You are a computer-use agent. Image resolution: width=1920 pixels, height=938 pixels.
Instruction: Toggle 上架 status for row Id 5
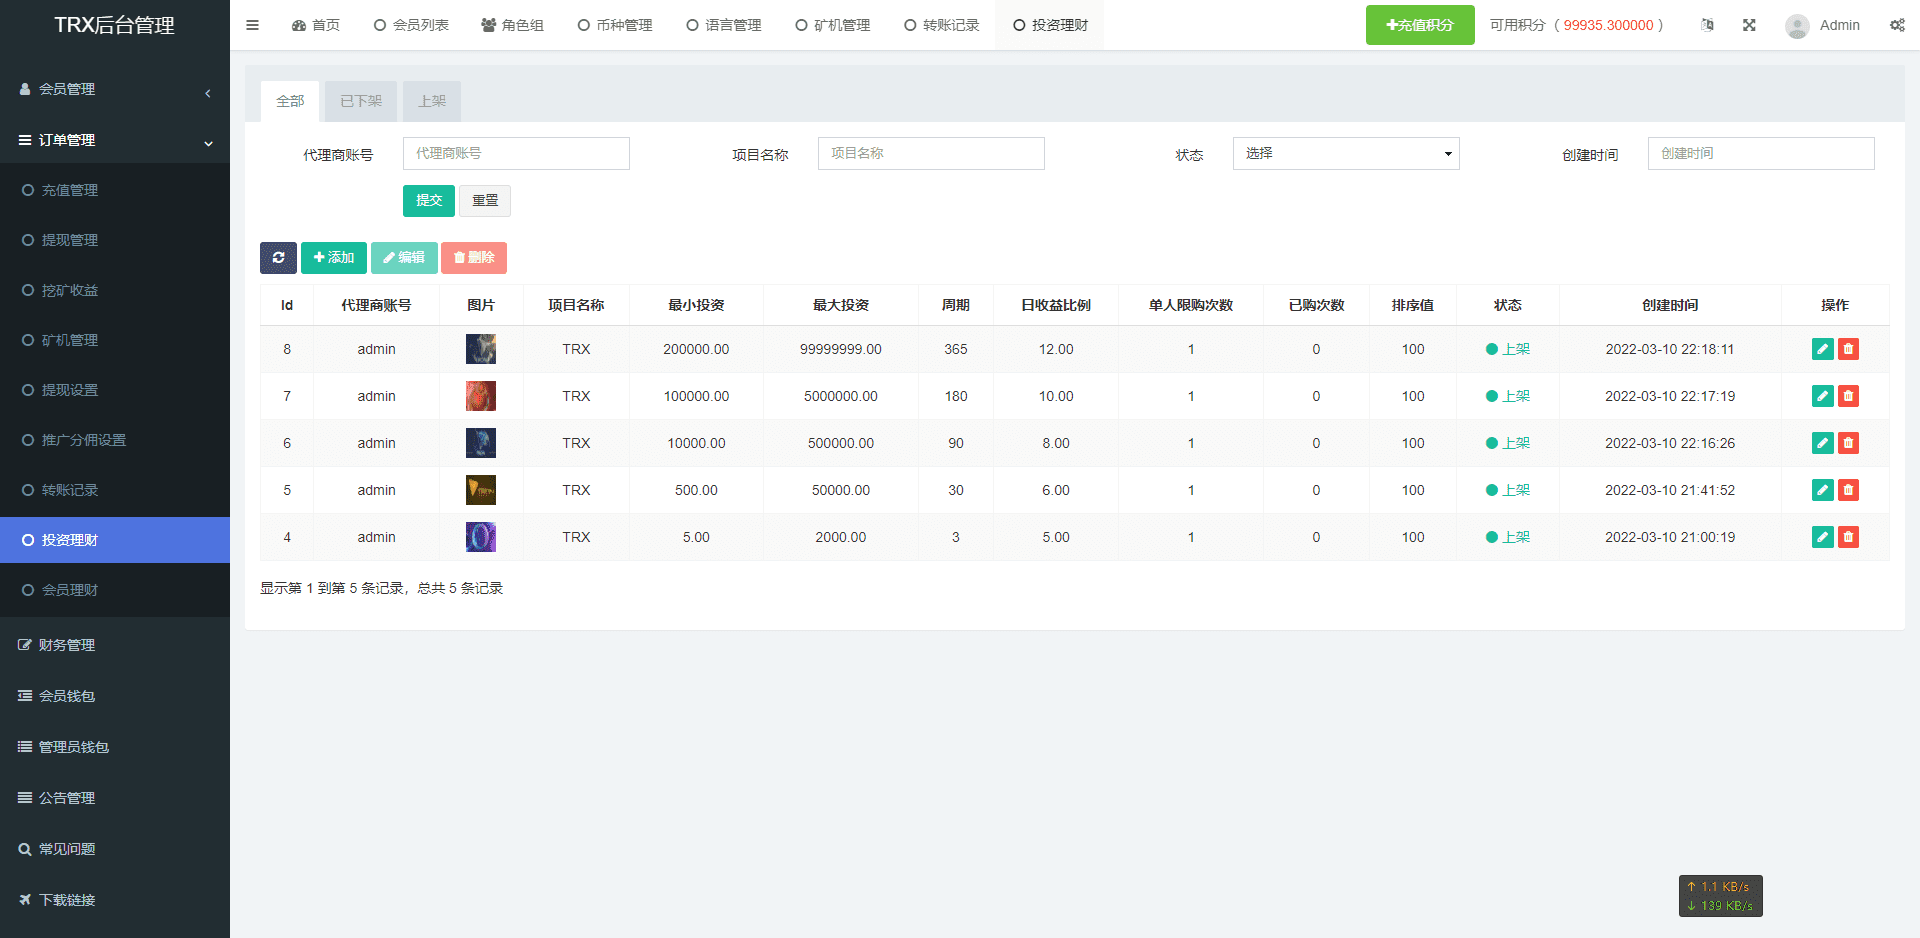click(x=1508, y=490)
